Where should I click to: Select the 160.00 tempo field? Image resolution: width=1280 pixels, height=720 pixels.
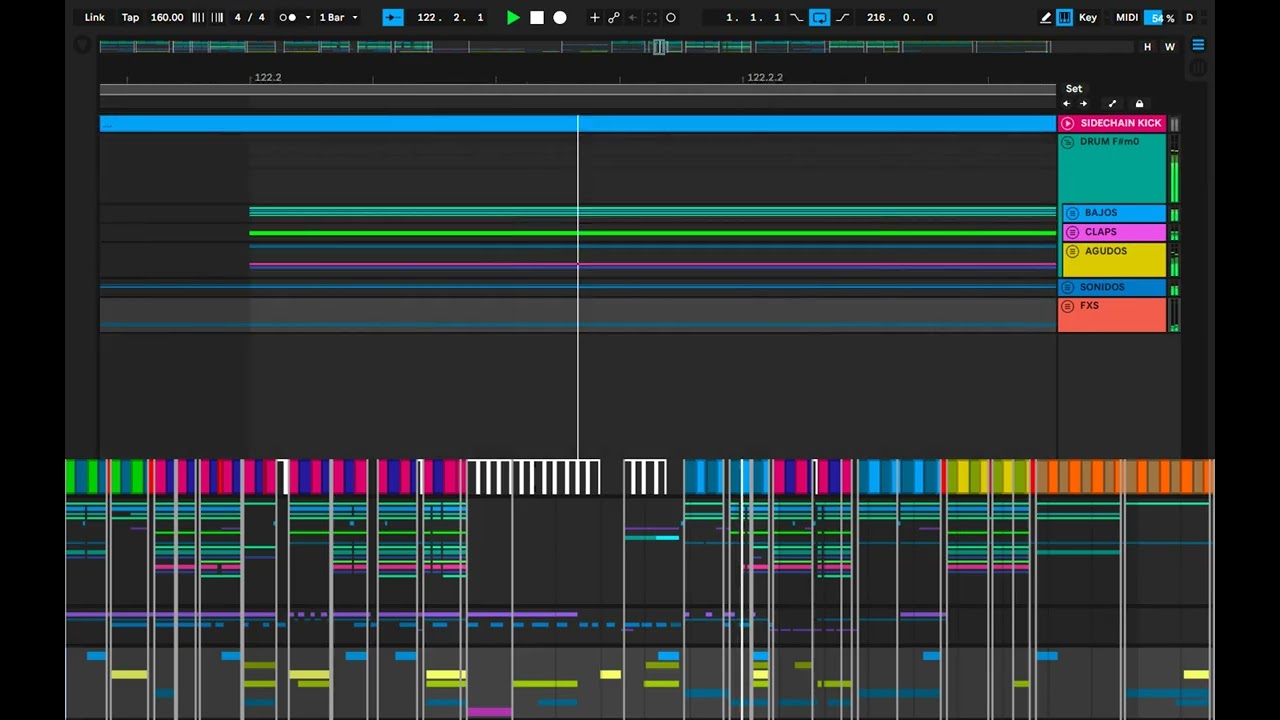[167, 17]
